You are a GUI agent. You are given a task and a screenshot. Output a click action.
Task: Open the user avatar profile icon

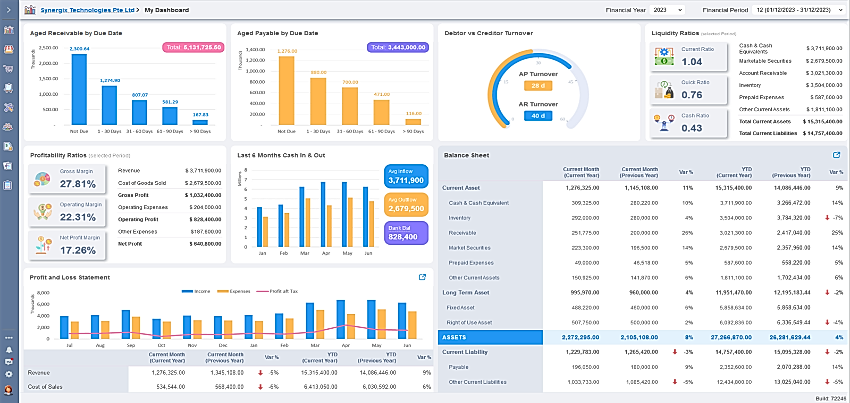tap(8, 389)
